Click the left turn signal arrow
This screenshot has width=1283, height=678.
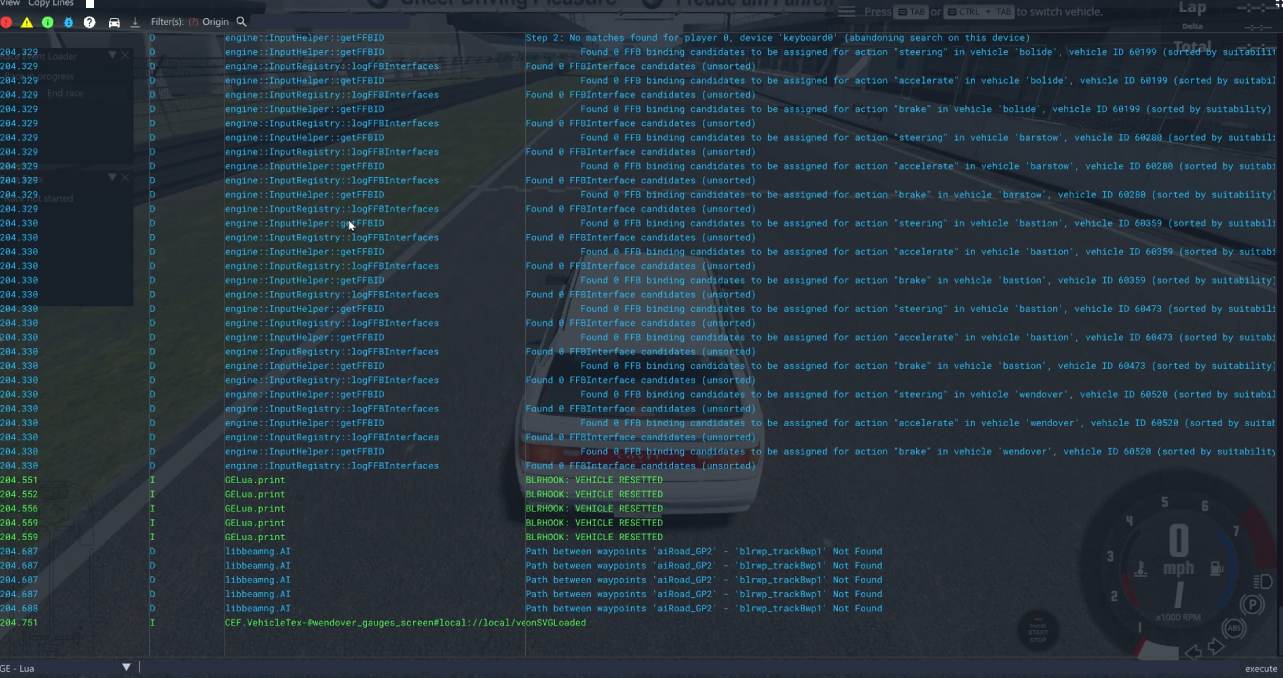pos(1193,652)
